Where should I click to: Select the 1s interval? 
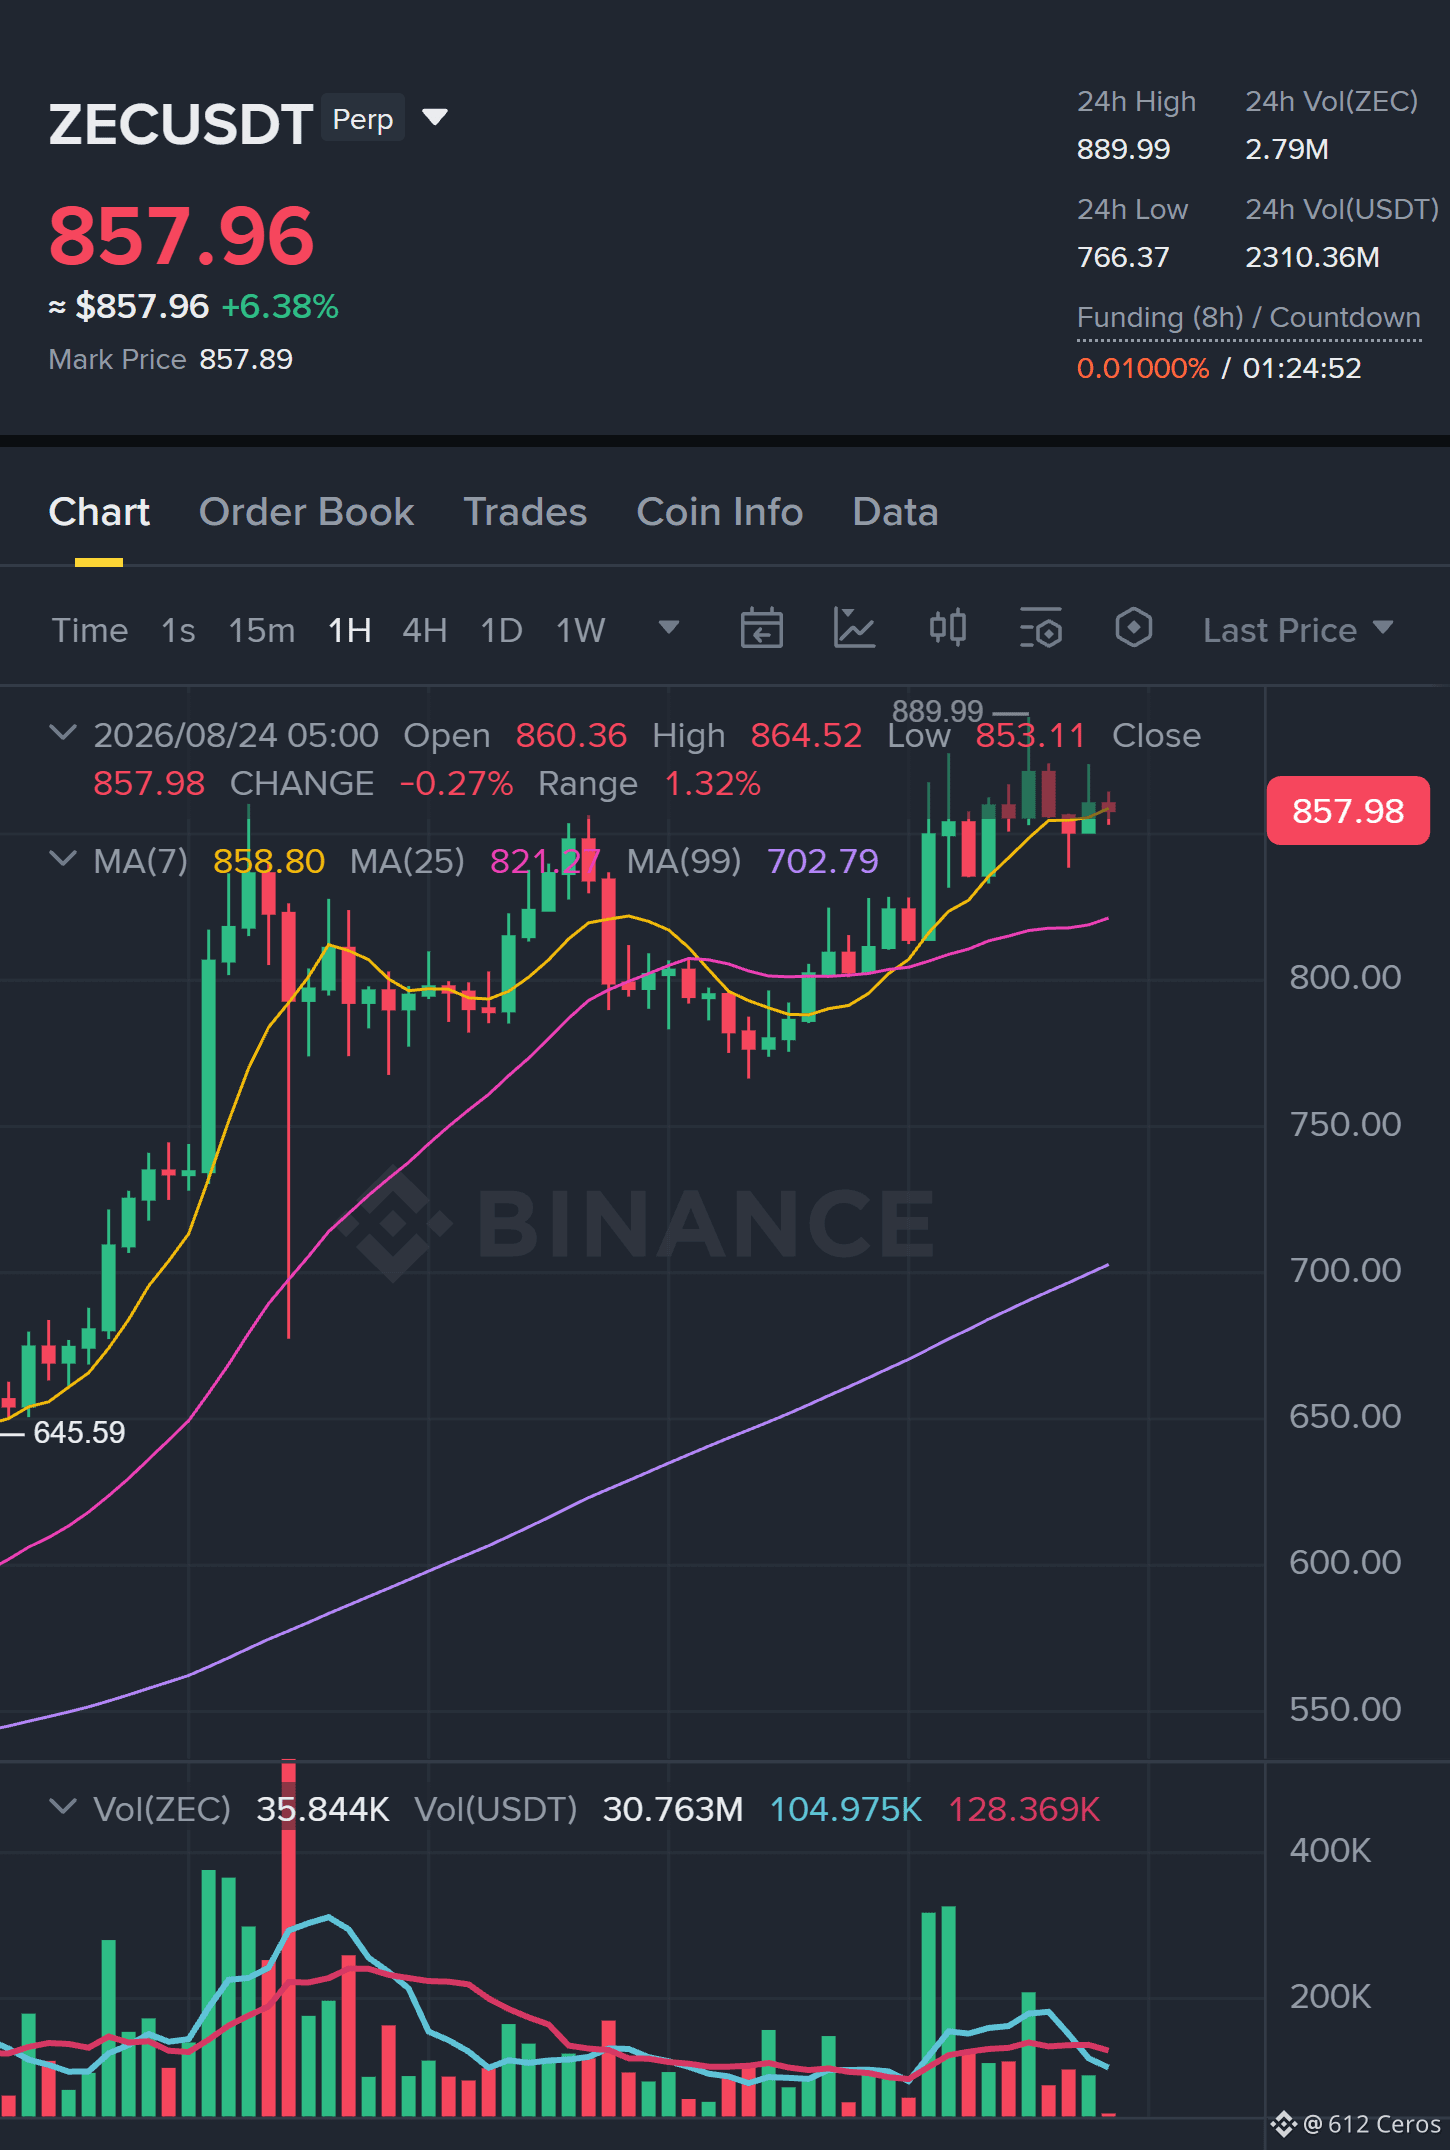178,630
